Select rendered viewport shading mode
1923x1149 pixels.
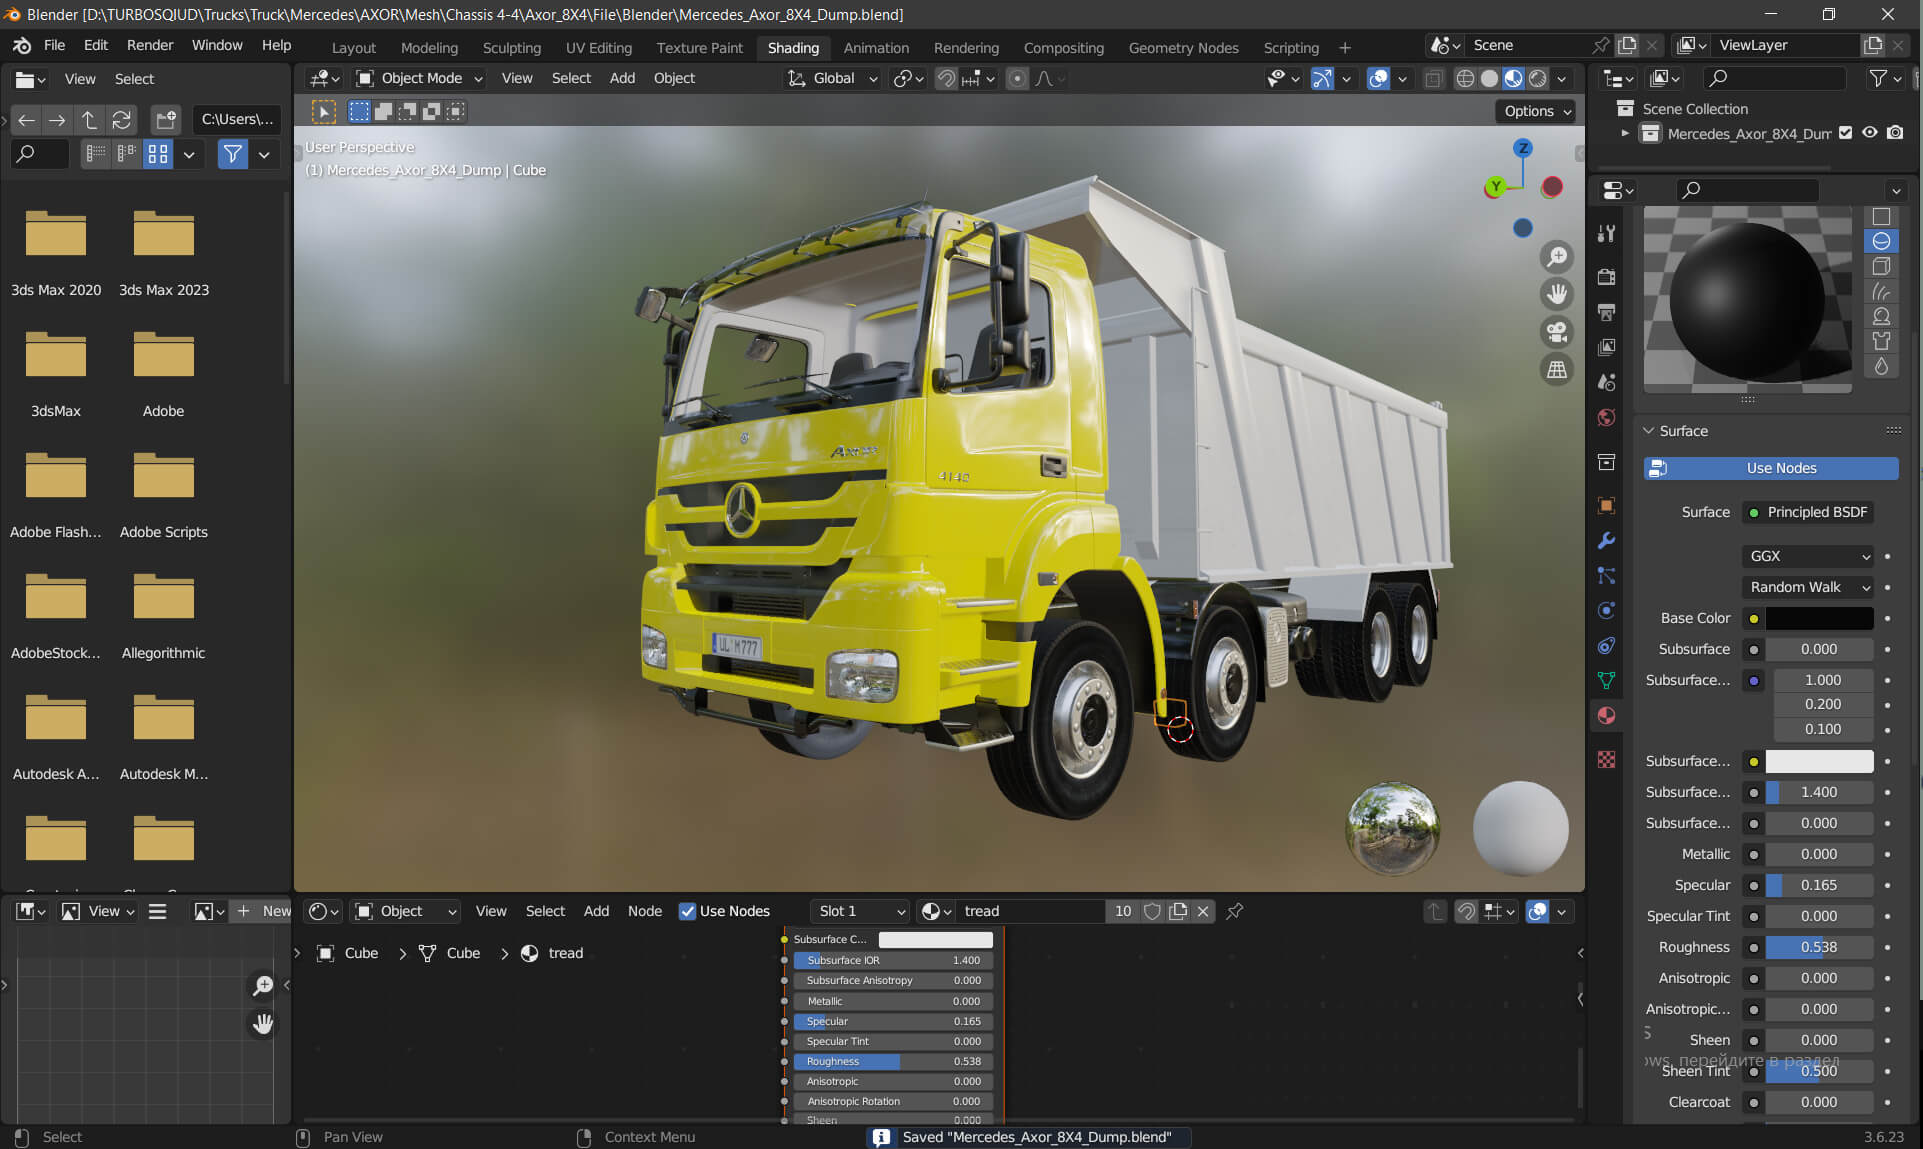pos(1538,78)
